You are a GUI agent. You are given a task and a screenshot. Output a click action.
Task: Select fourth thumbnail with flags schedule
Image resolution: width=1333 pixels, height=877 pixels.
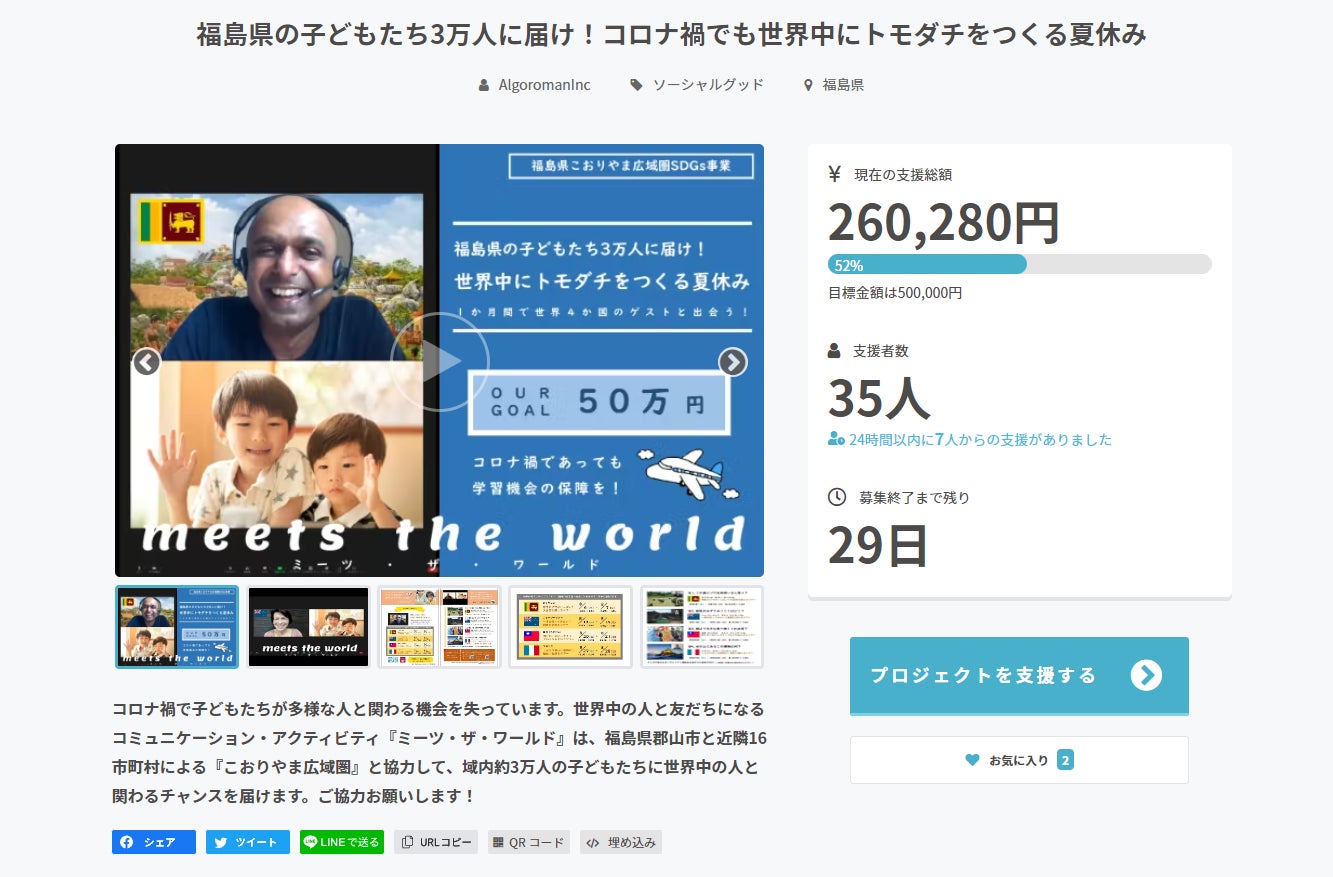click(570, 627)
